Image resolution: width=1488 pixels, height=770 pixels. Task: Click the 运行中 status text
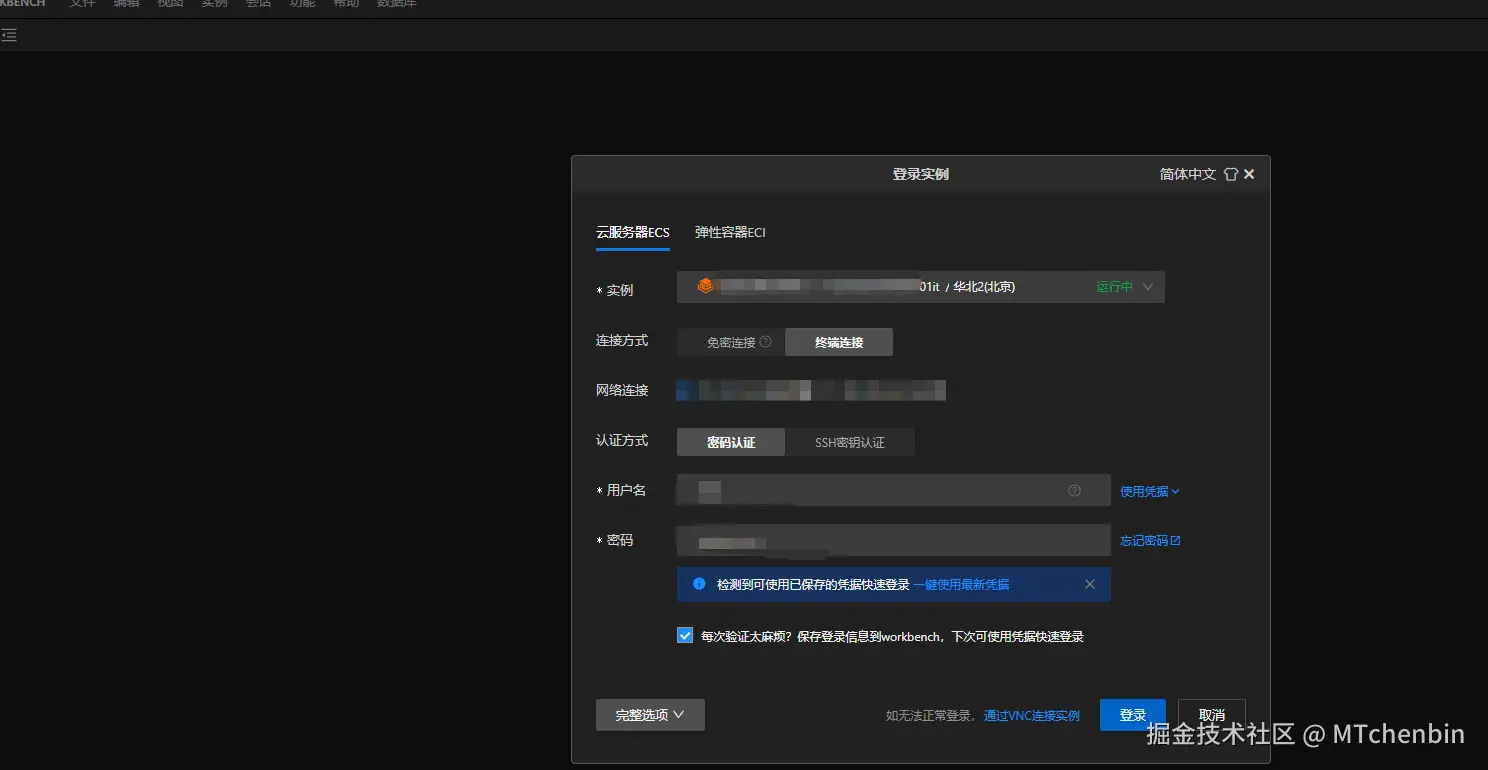[x=1114, y=287]
